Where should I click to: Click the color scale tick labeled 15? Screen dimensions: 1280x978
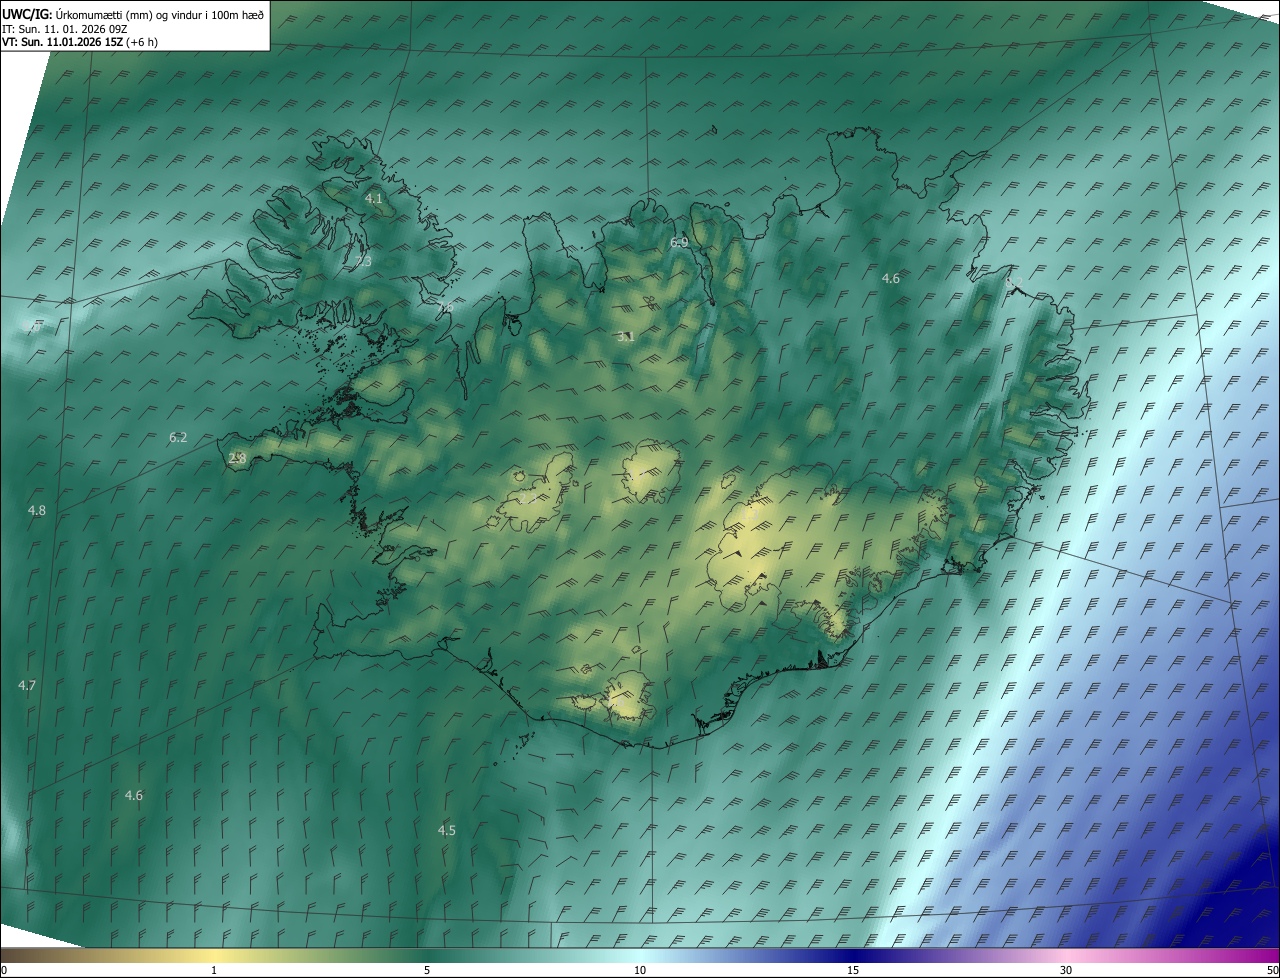click(x=853, y=970)
